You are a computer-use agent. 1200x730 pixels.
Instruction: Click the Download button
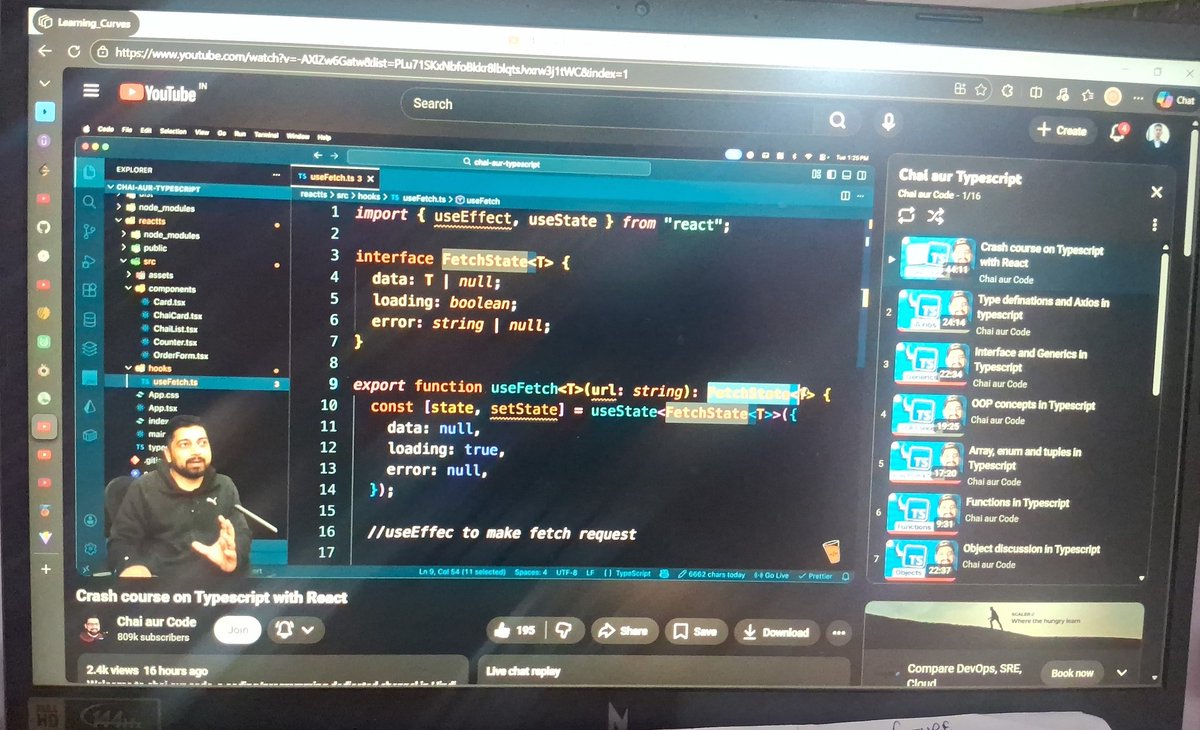pyautogui.click(x=775, y=632)
